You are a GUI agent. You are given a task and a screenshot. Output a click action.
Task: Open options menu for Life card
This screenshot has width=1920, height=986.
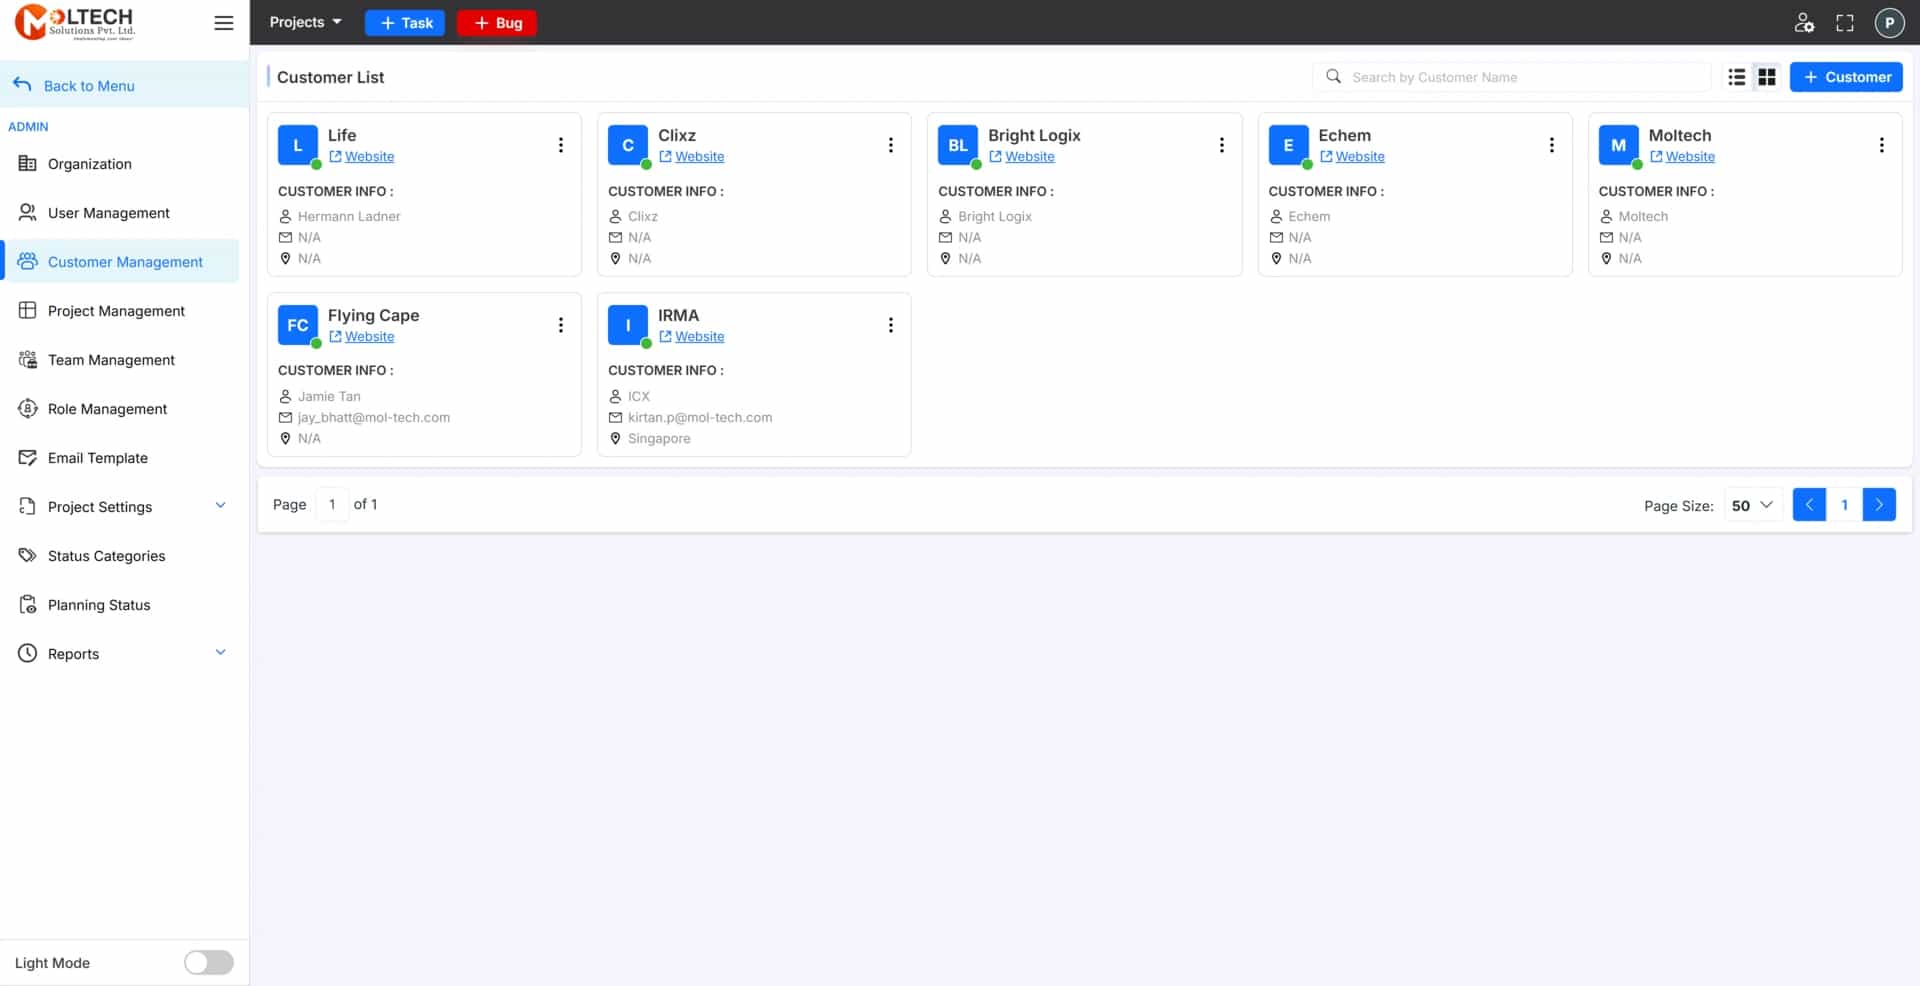(561, 145)
